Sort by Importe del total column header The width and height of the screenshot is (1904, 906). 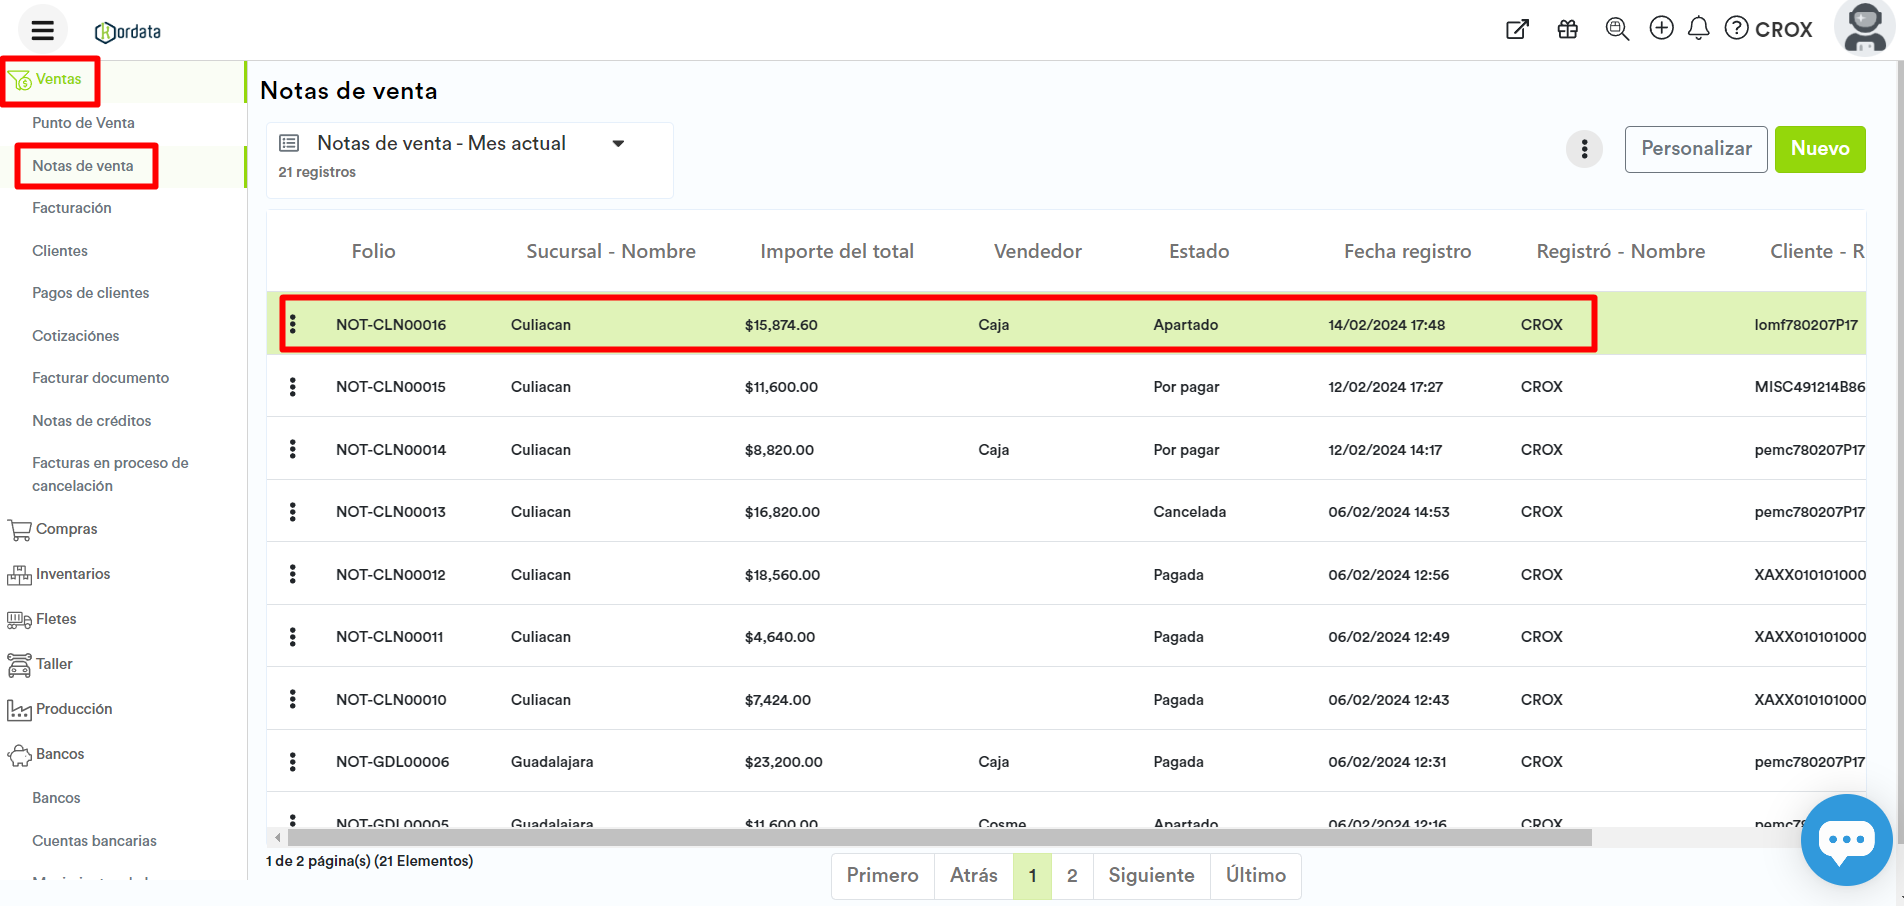pyautogui.click(x=837, y=252)
